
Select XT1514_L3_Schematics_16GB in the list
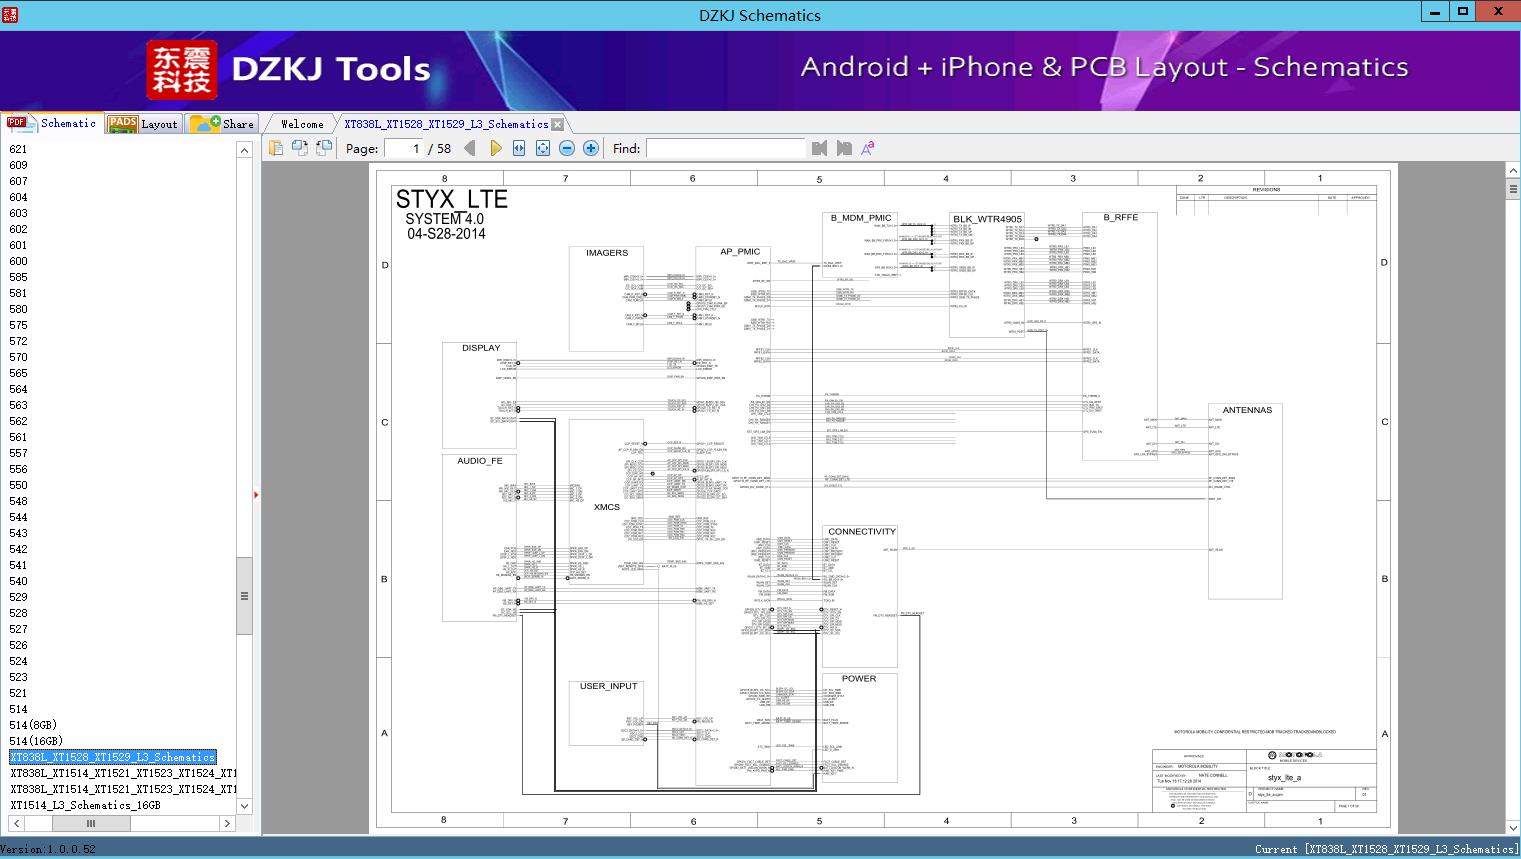(x=85, y=805)
